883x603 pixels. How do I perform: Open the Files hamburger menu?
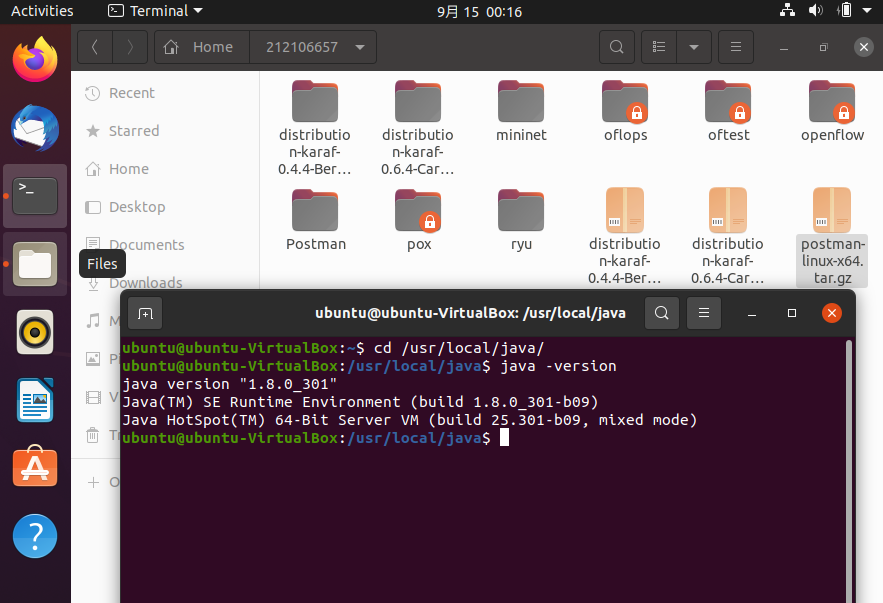point(735,47)
